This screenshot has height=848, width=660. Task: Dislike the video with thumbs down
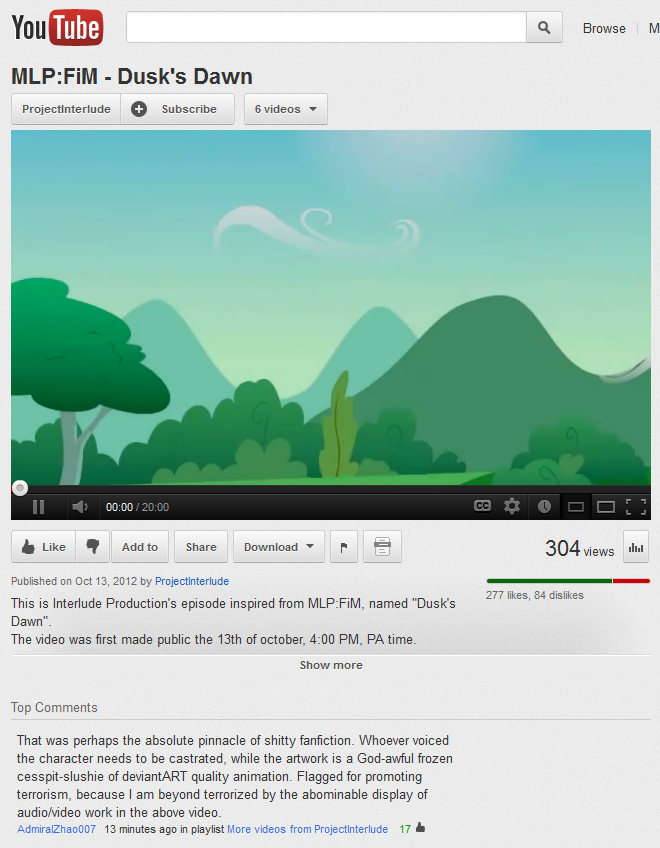tap(93, 547)
